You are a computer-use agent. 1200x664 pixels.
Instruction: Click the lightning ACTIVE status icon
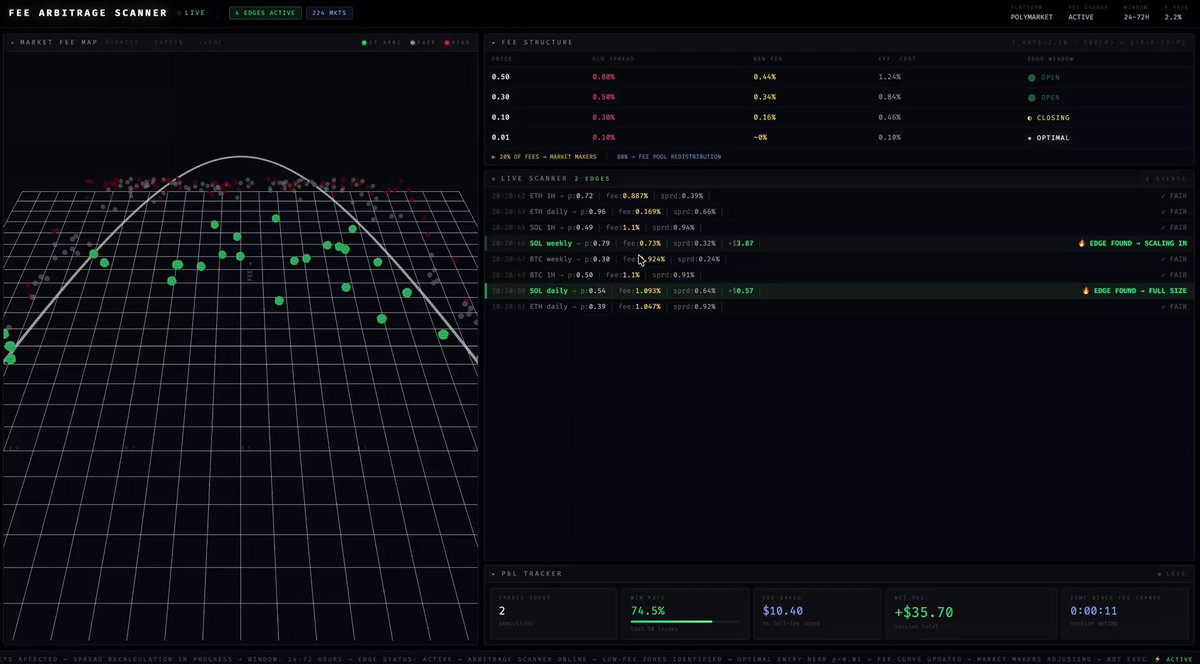click(1157, 659)
